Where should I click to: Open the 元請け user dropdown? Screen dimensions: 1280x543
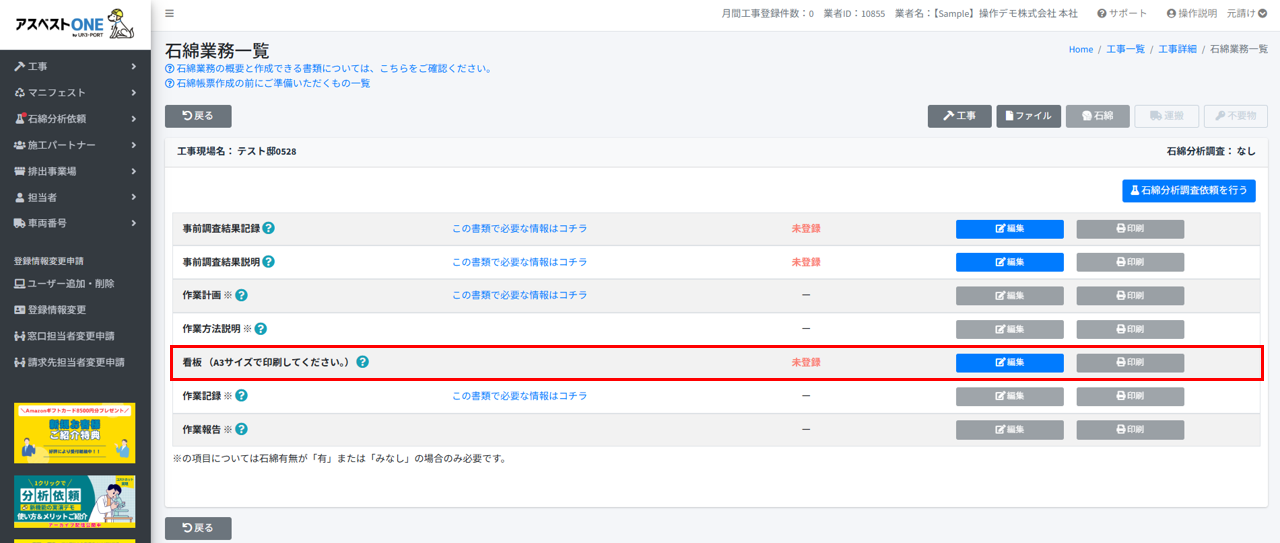tap(1246, 14)
